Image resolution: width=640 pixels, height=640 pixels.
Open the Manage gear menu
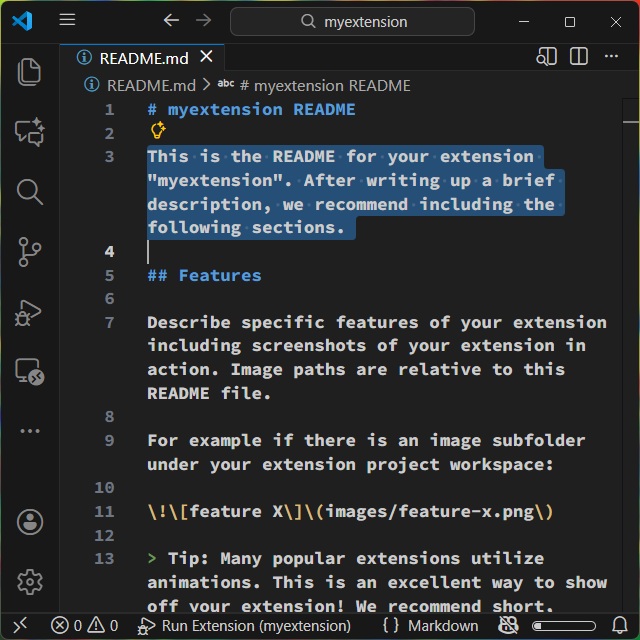click(30, 581)
